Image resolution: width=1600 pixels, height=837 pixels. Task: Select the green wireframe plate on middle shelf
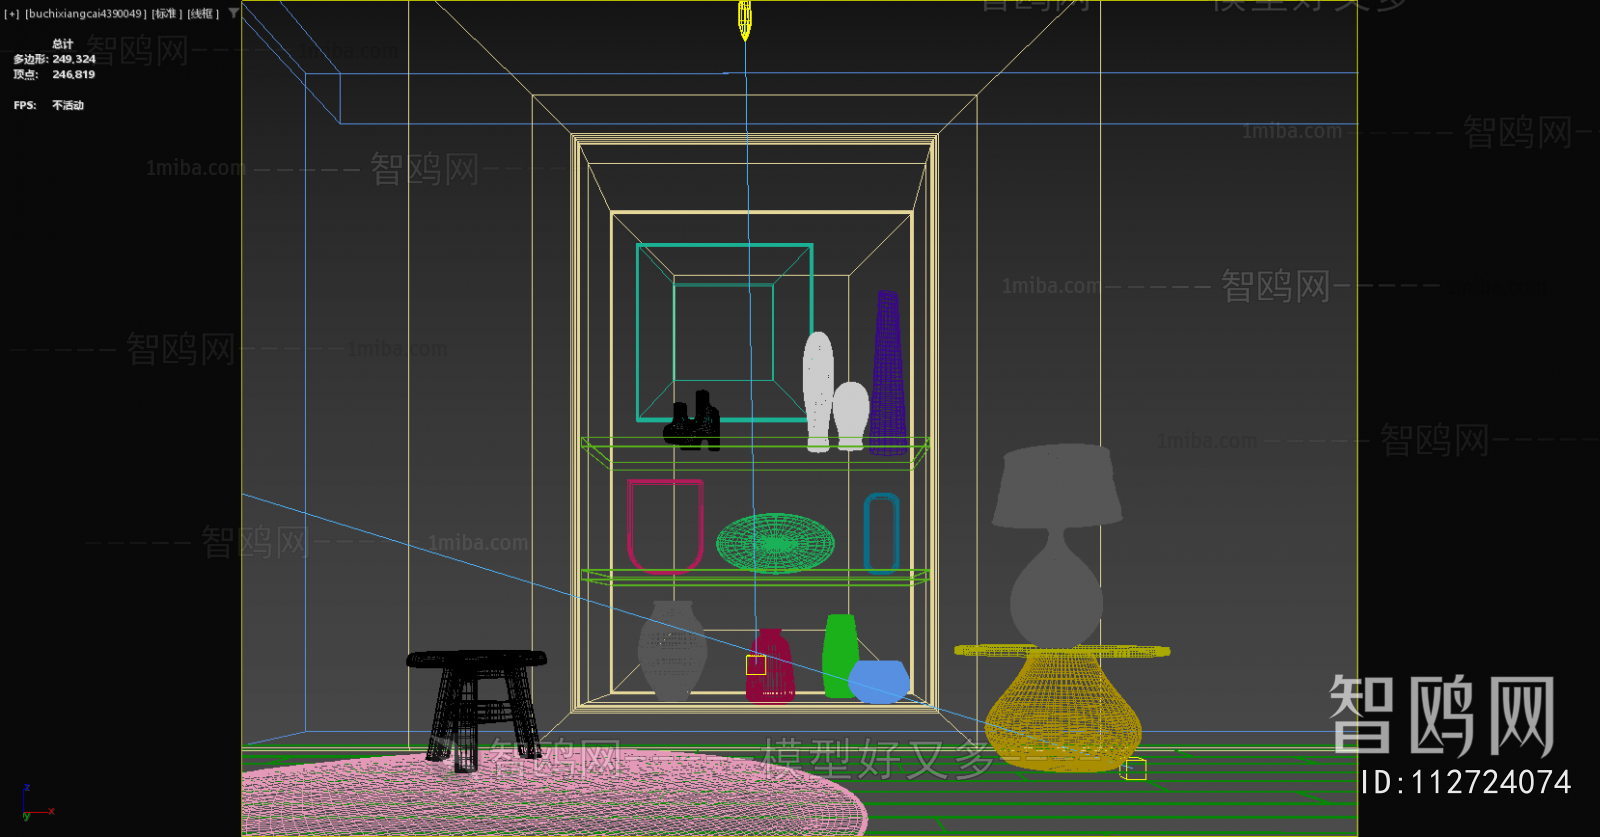pyautogui.click(x=775, y=543)
